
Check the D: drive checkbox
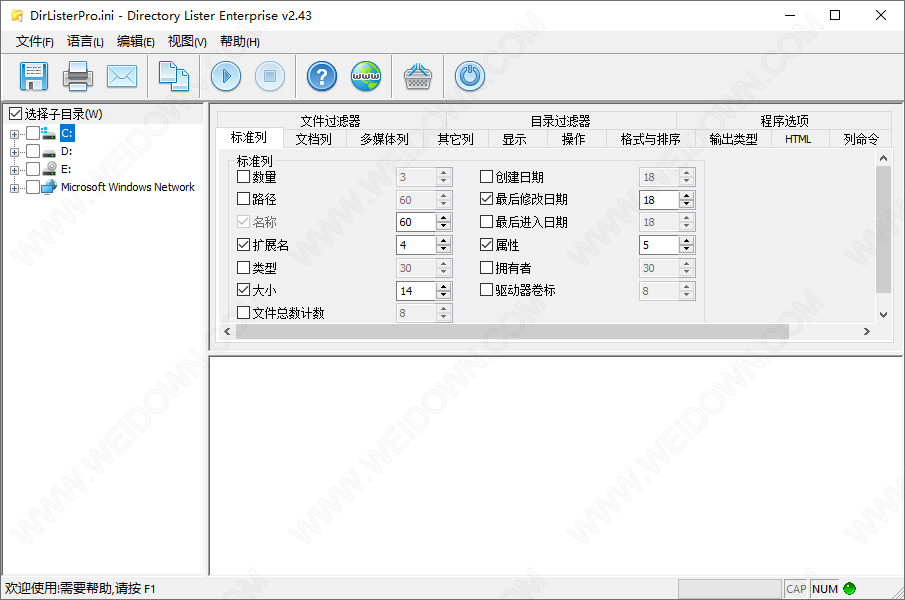[33, 151]
